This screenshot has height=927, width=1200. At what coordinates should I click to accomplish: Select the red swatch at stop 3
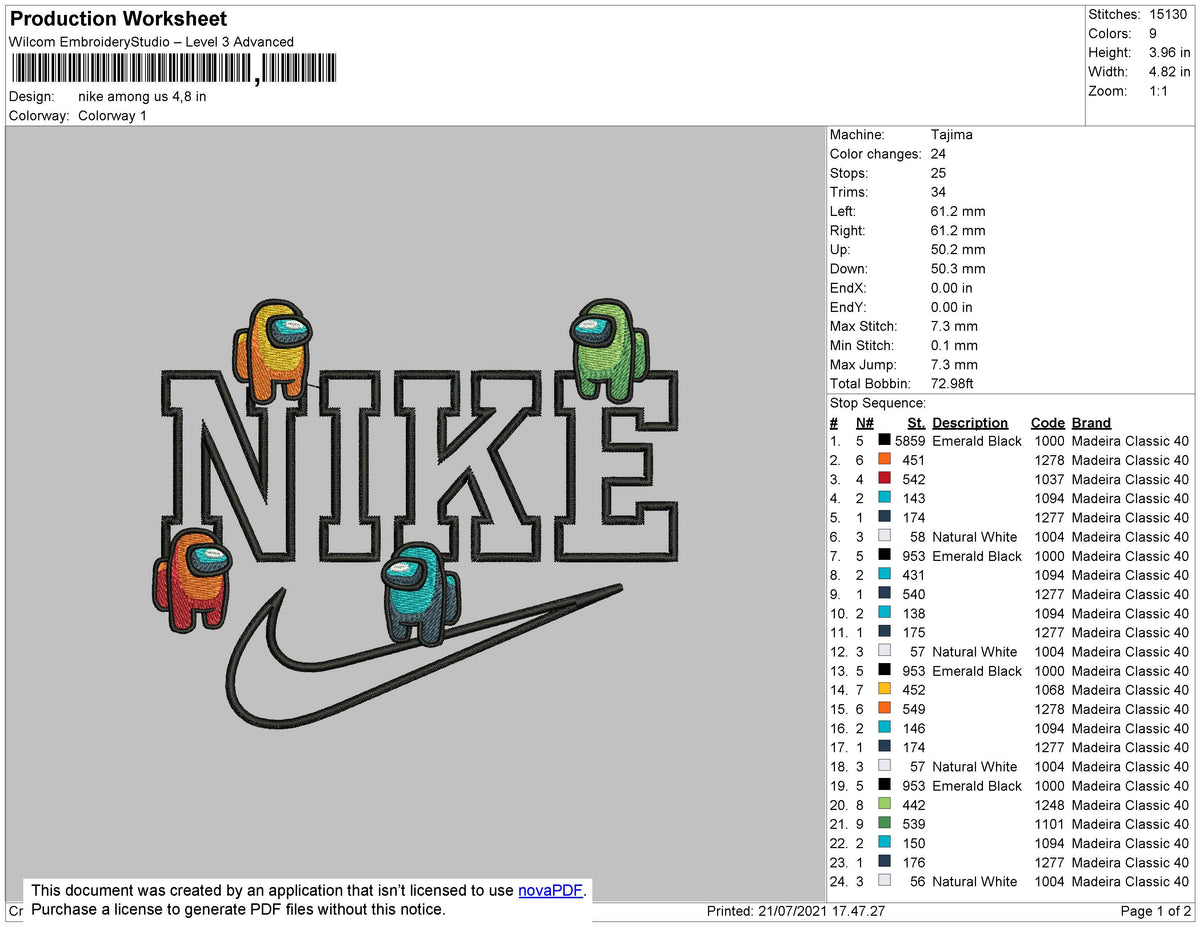click(x=885, y=478)
